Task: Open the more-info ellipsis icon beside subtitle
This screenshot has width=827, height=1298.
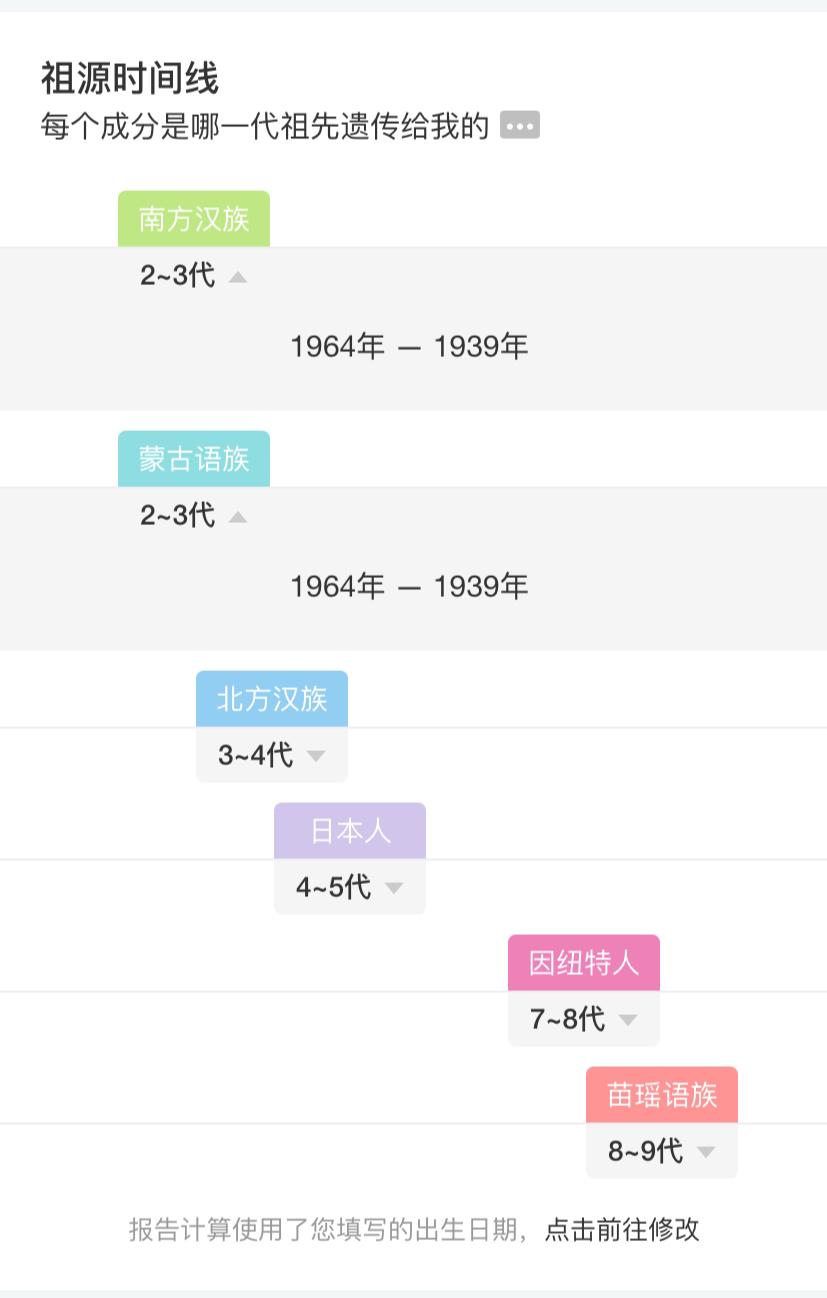Action: pos(519,126)
